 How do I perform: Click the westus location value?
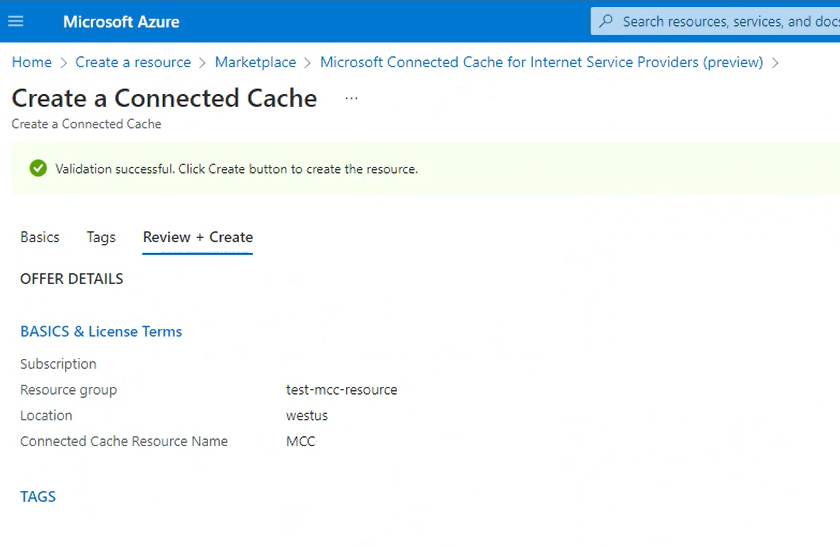307,415
